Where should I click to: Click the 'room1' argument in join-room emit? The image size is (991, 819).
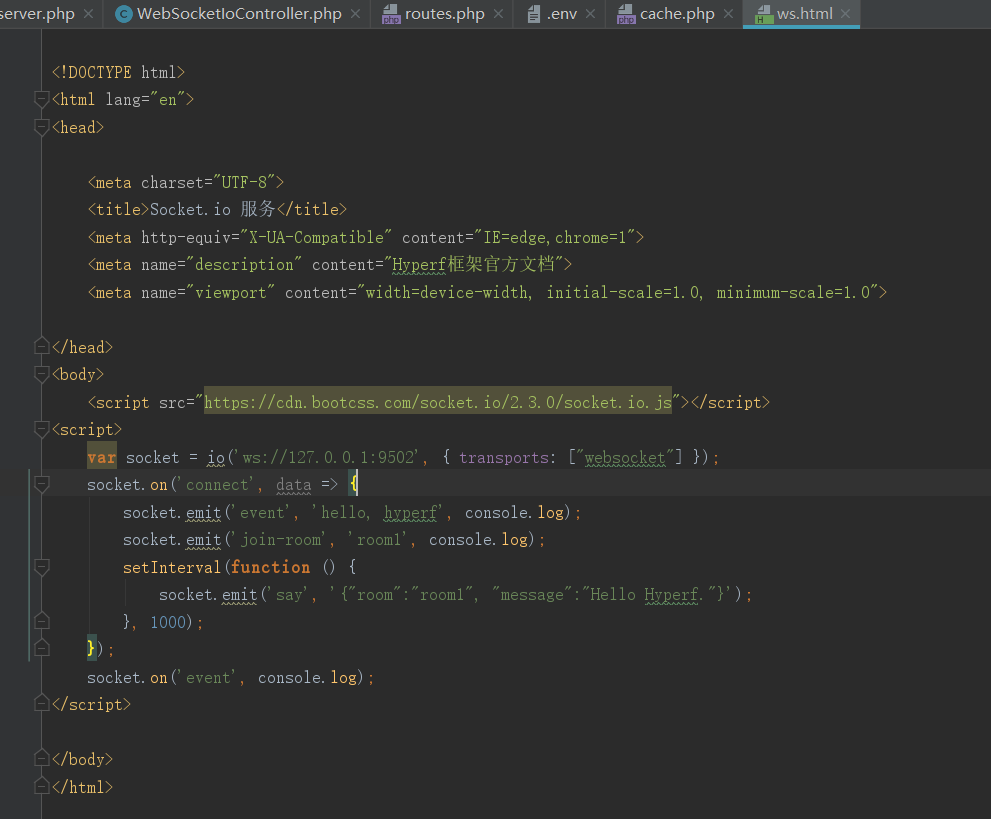379,539
